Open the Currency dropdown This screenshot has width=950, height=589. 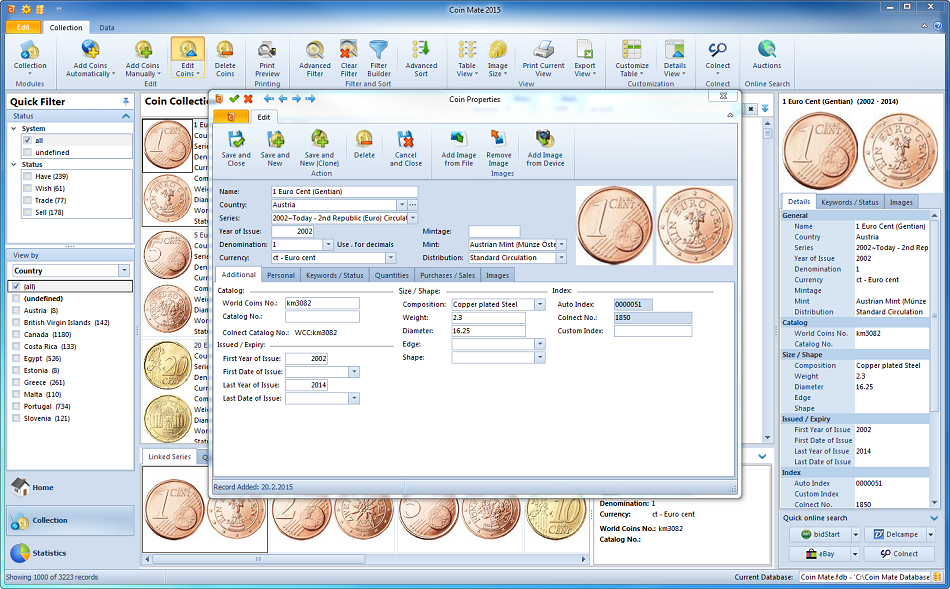pos(390,258)
